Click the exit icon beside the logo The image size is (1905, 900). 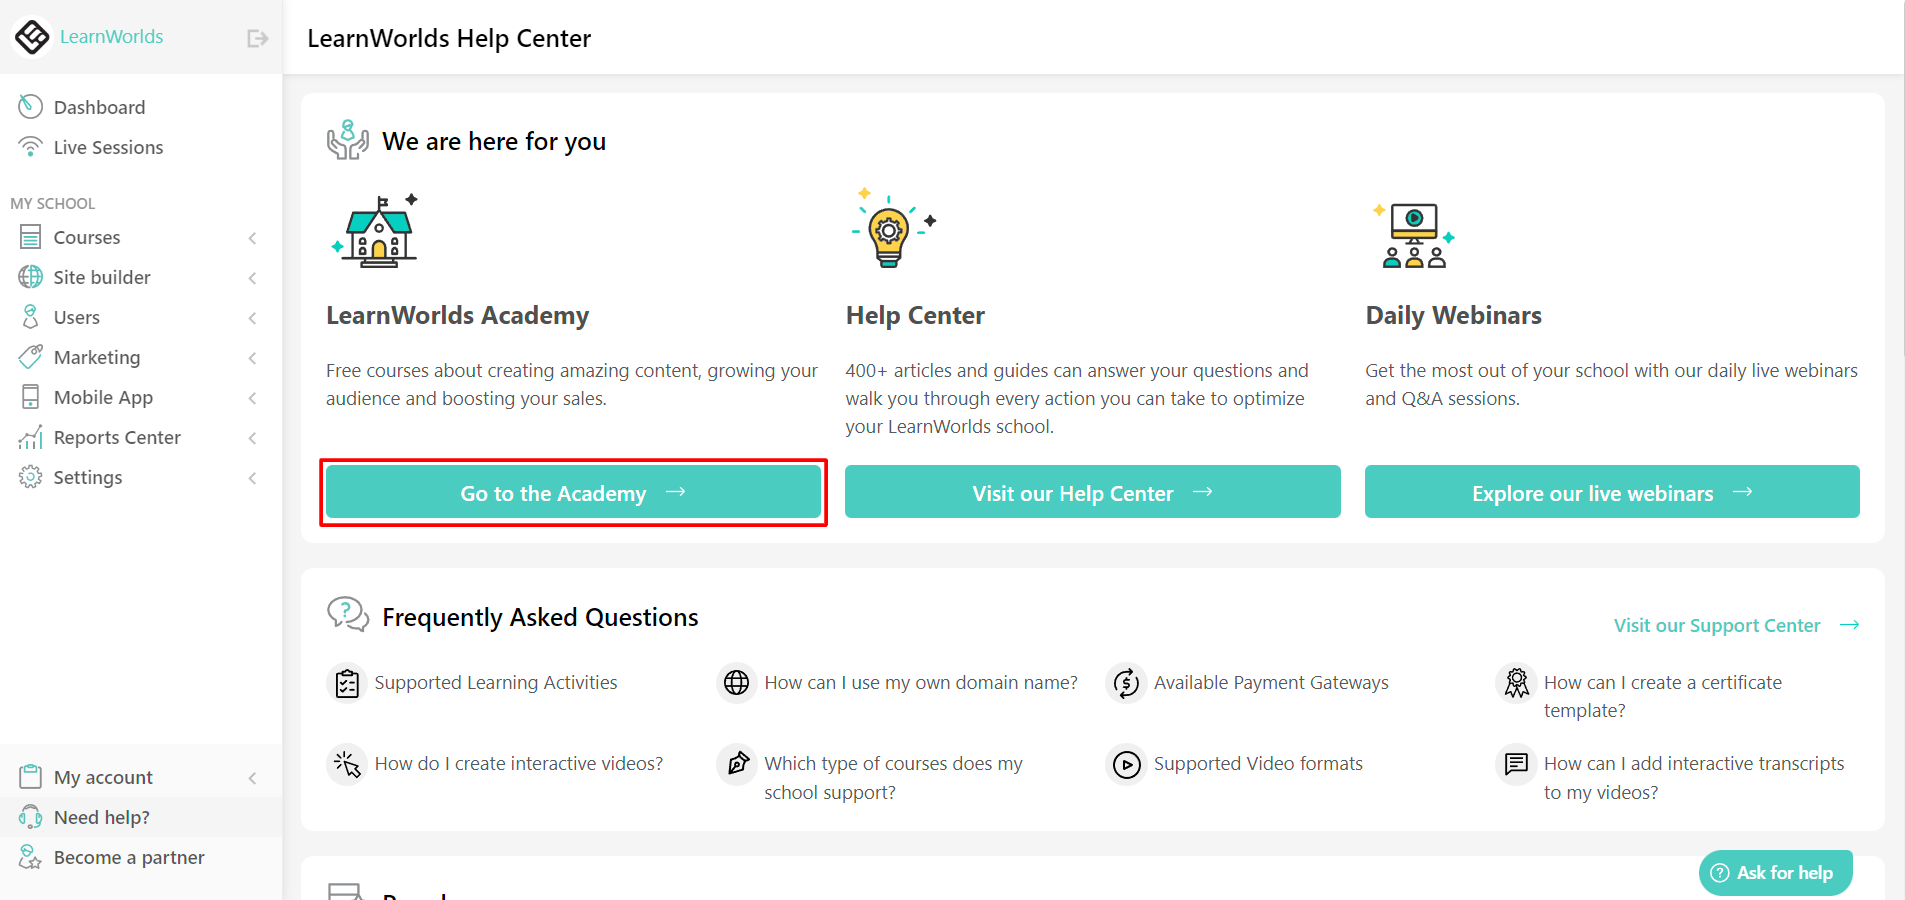pos(257,37)
